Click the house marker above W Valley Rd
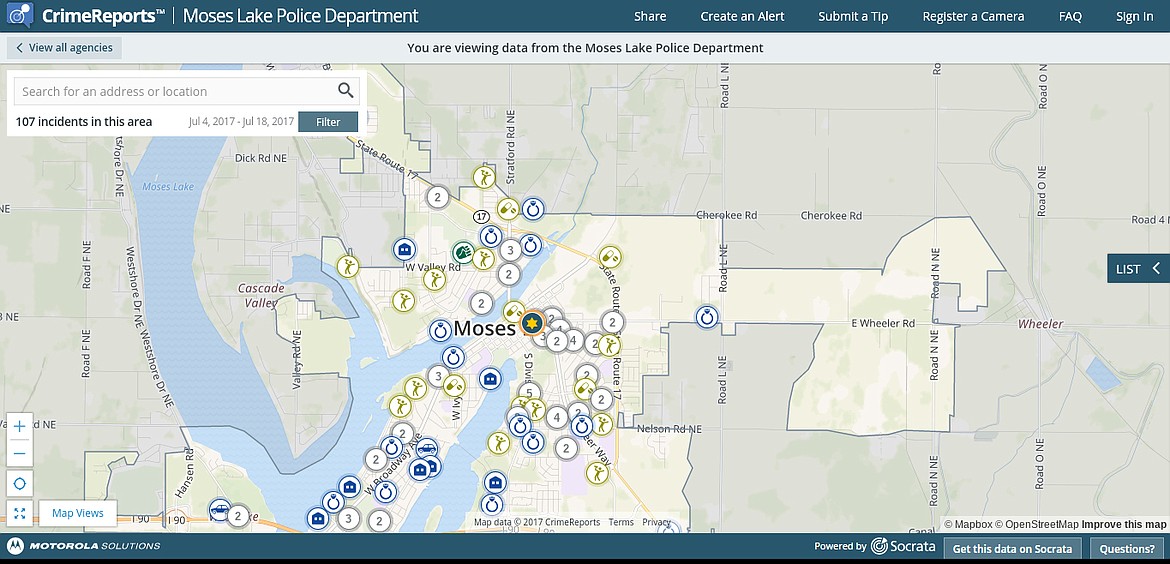1170x564 pixels. coord(405,248)
